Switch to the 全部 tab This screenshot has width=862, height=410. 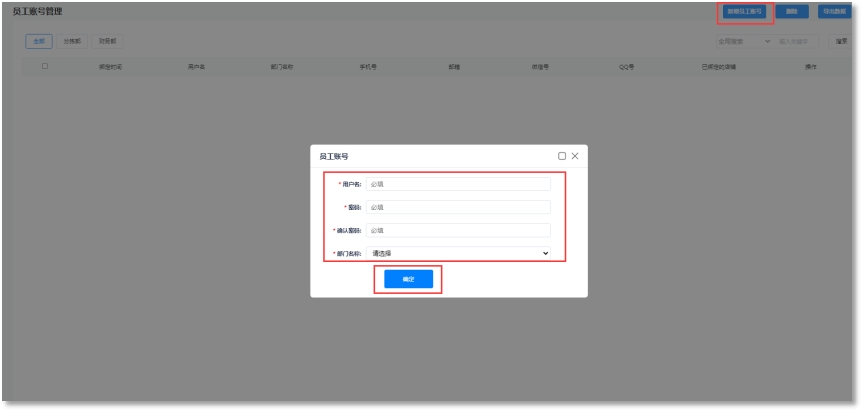click(x=39, y=41)
